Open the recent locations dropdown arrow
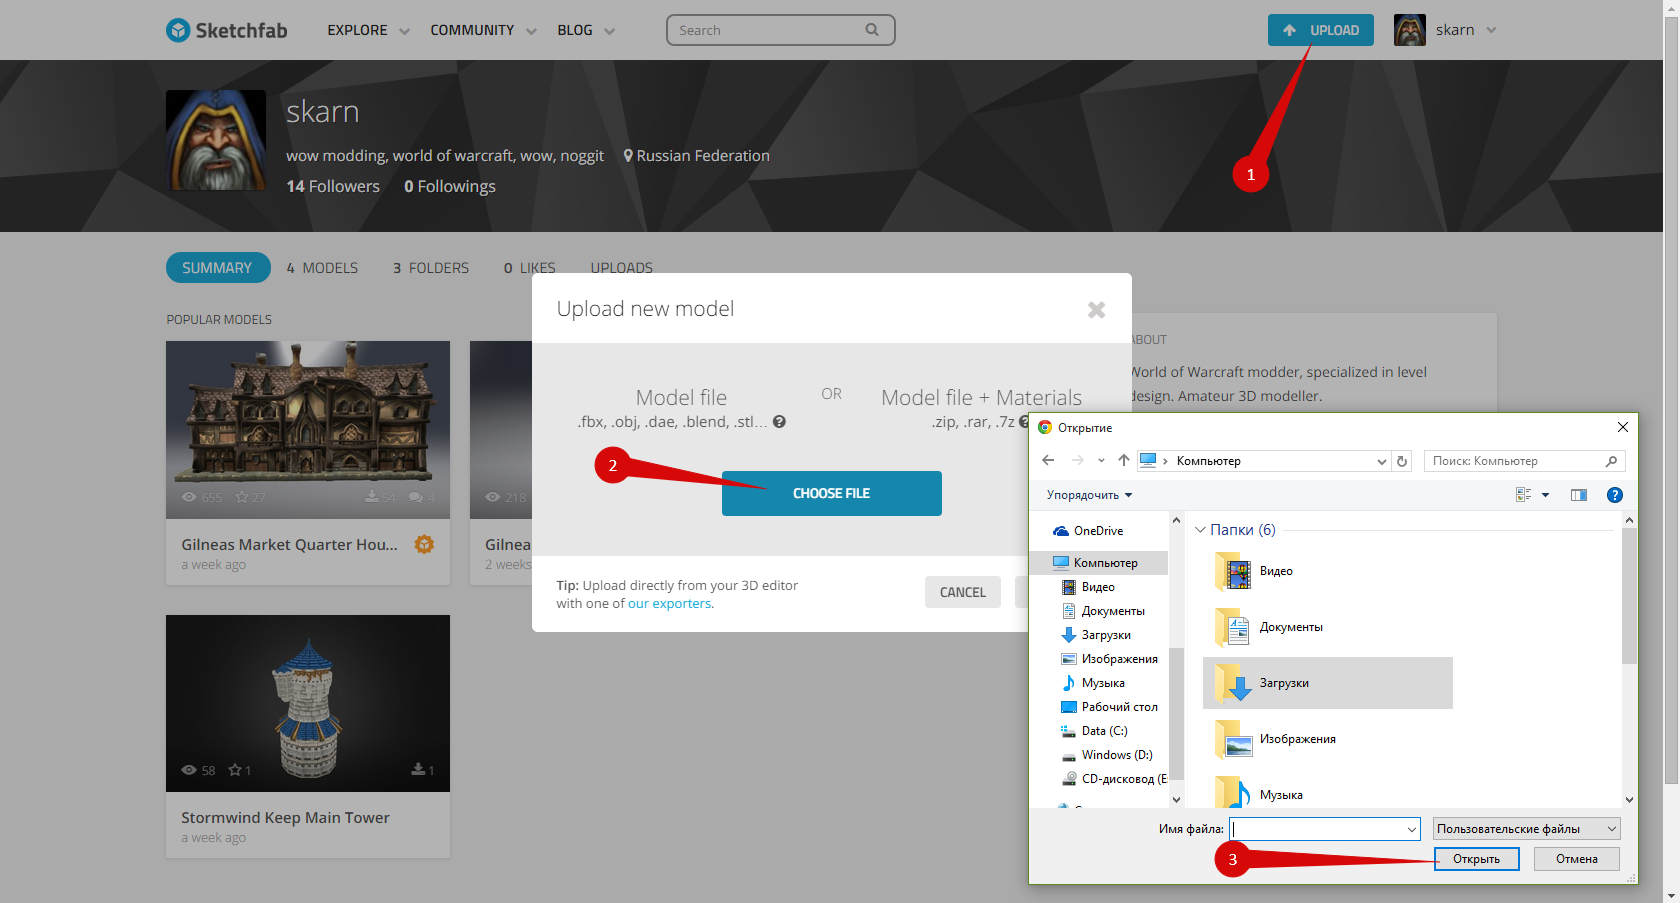 pos(1101,461)
